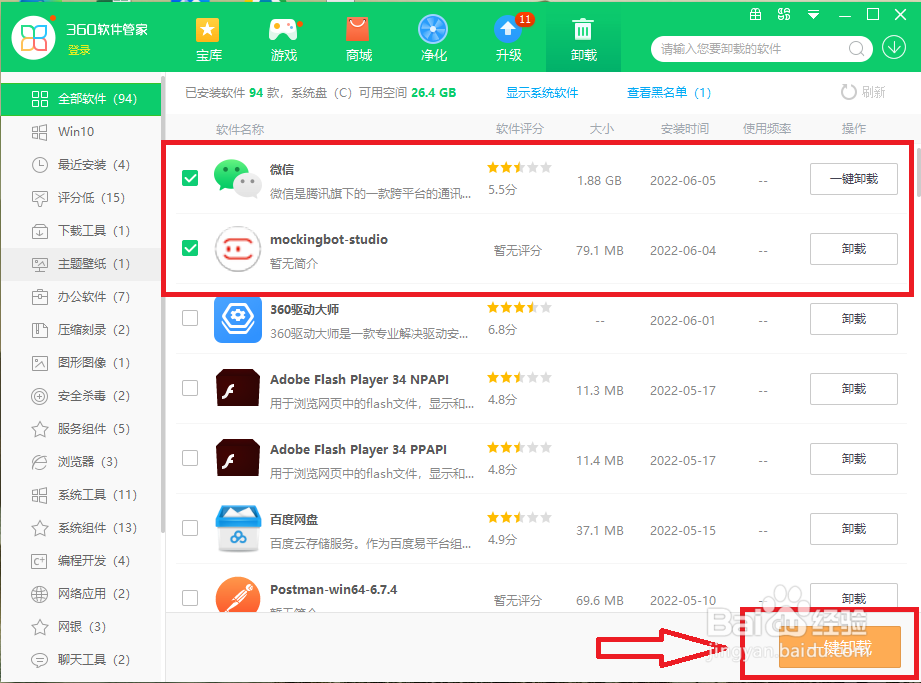Sort by 软件评分 column header

pyautogui.click(x=519, y=129)
